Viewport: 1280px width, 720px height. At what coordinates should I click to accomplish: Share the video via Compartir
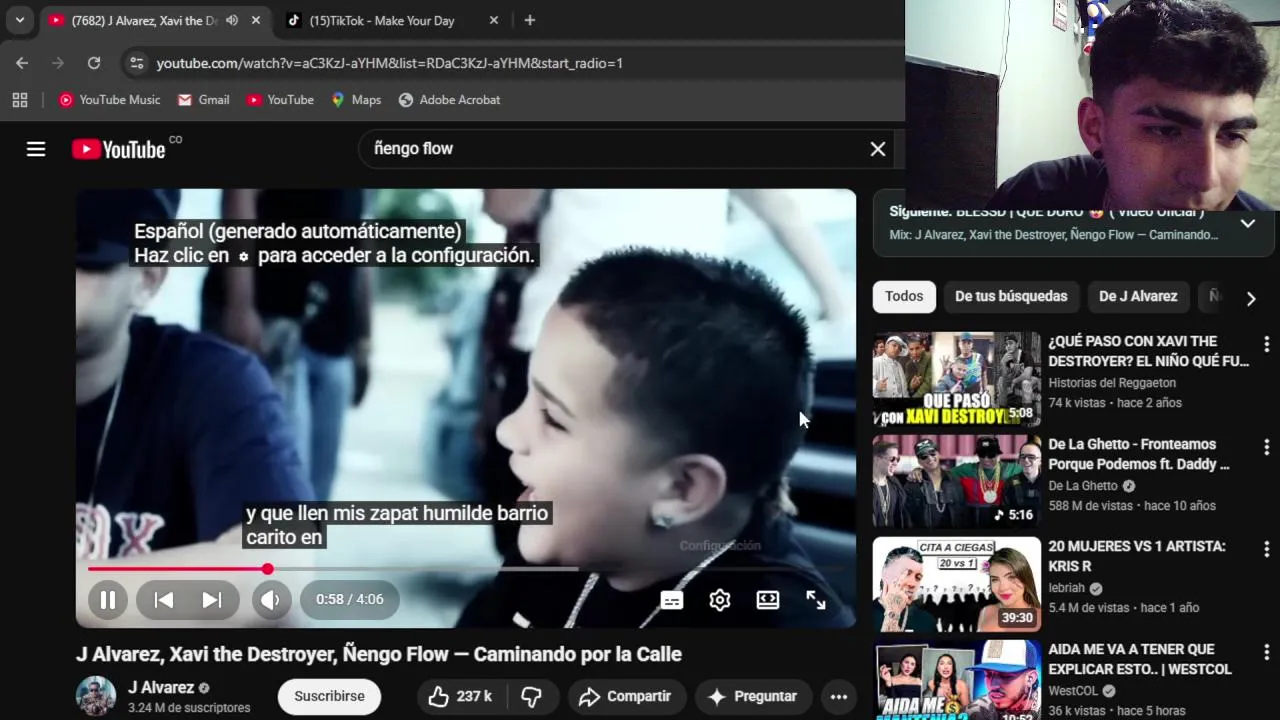click(x=625, y=696)
